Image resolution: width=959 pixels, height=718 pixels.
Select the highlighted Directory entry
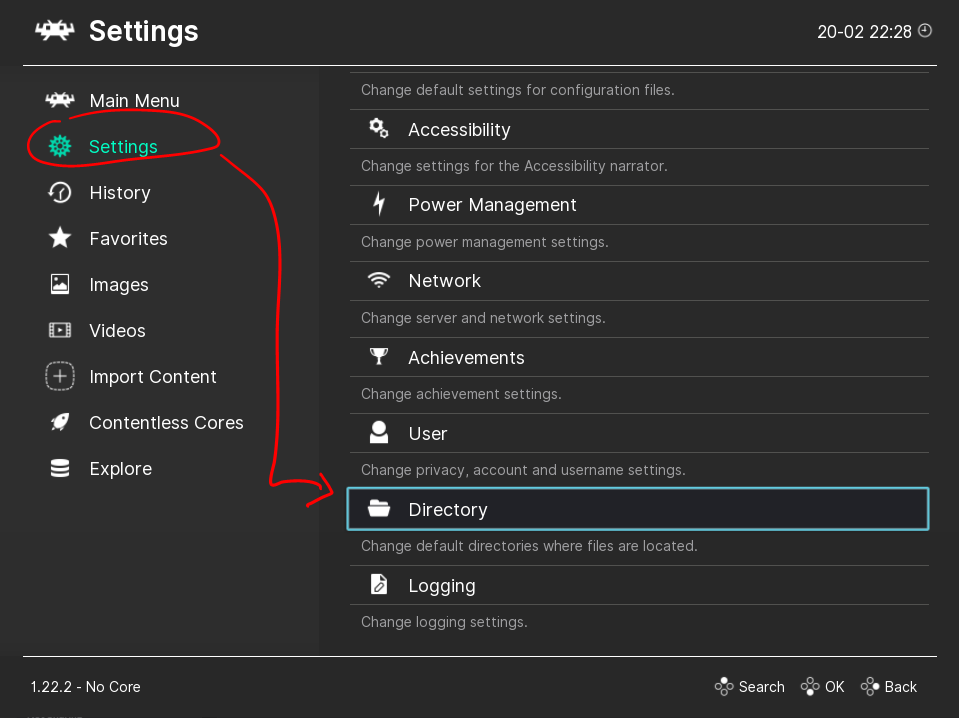pyautogui.click(x=637, y=508)
